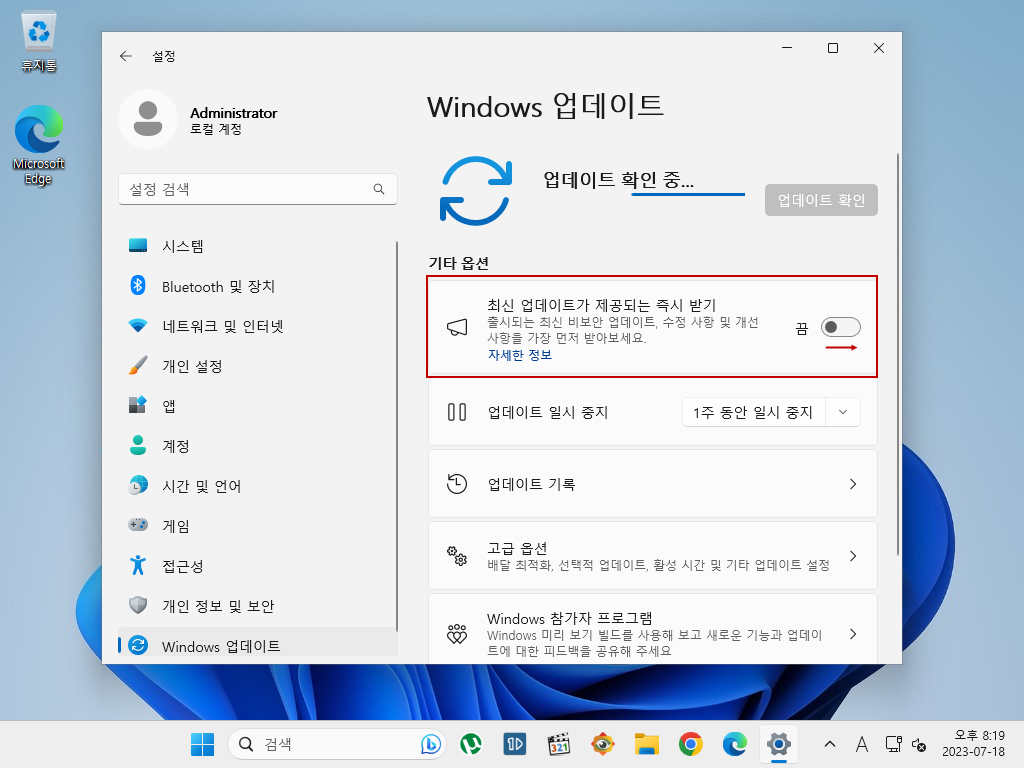Open 업데이트 기록 chevron

[x=853, y=484]
